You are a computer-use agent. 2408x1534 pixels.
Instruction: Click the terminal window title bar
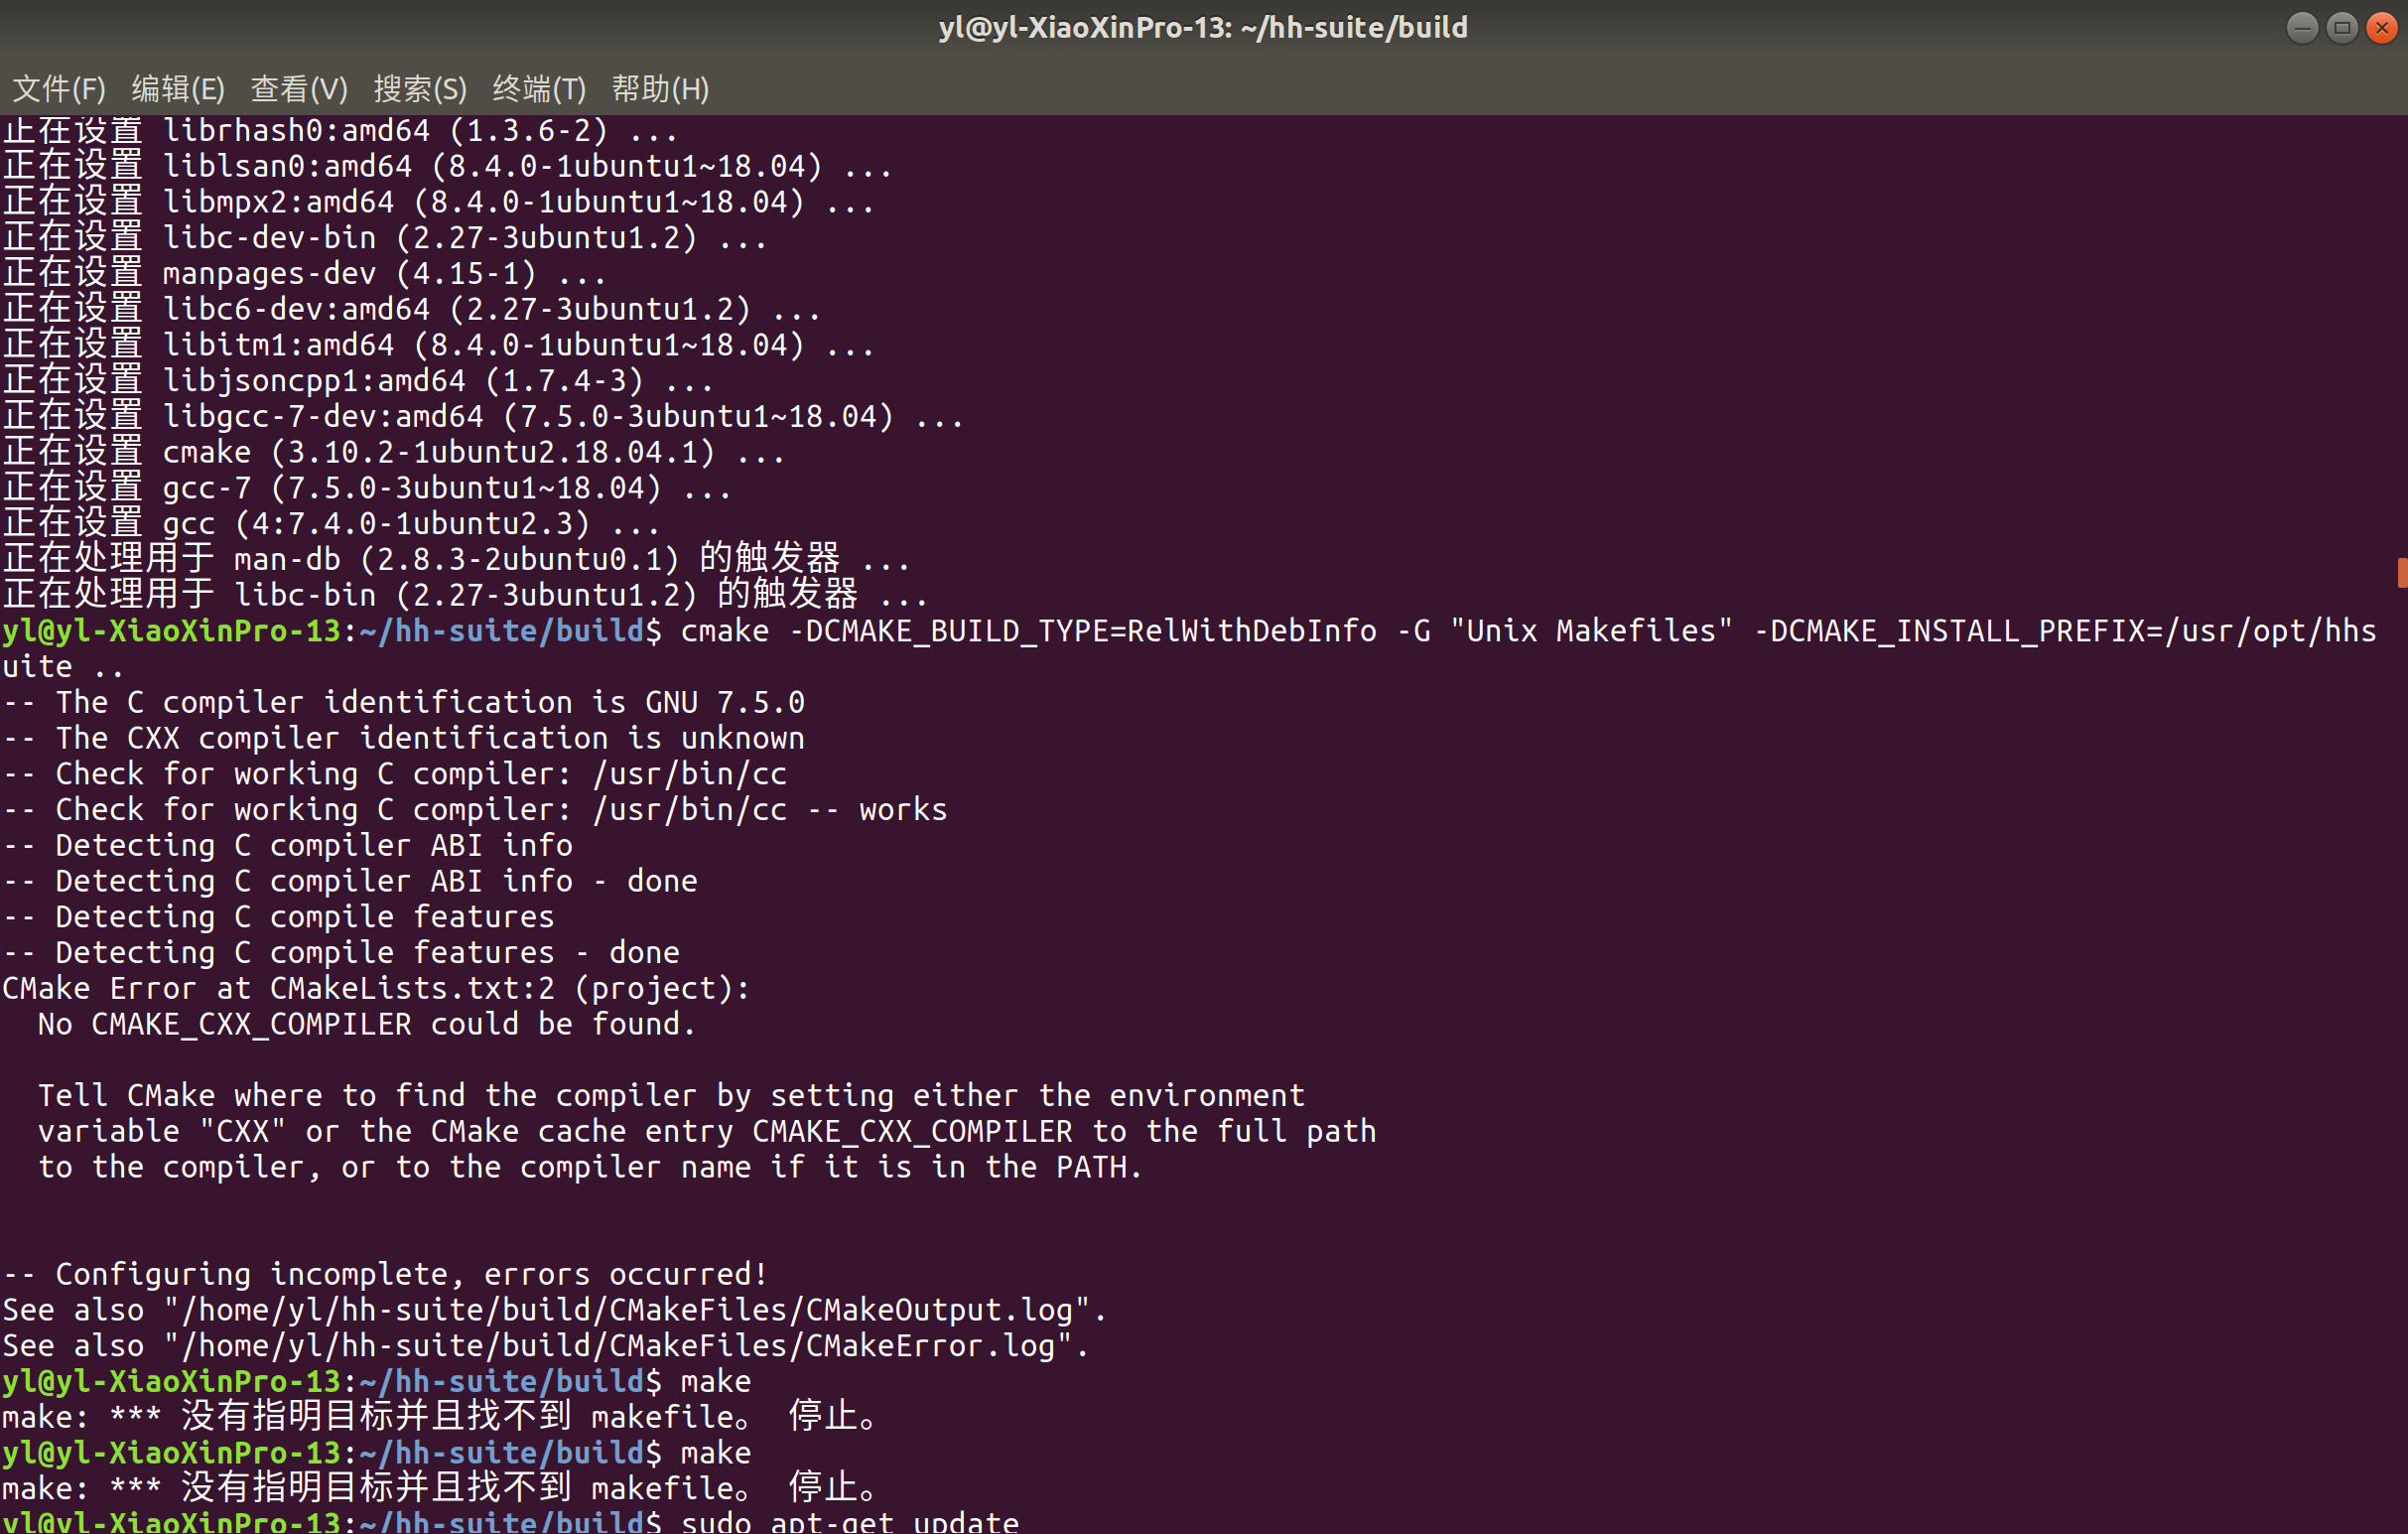click(1204, 27)
